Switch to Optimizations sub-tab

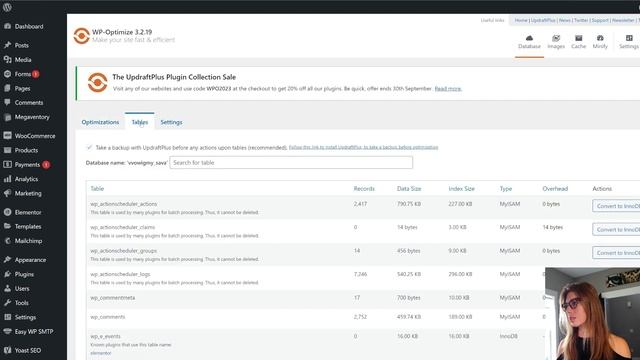100,122
